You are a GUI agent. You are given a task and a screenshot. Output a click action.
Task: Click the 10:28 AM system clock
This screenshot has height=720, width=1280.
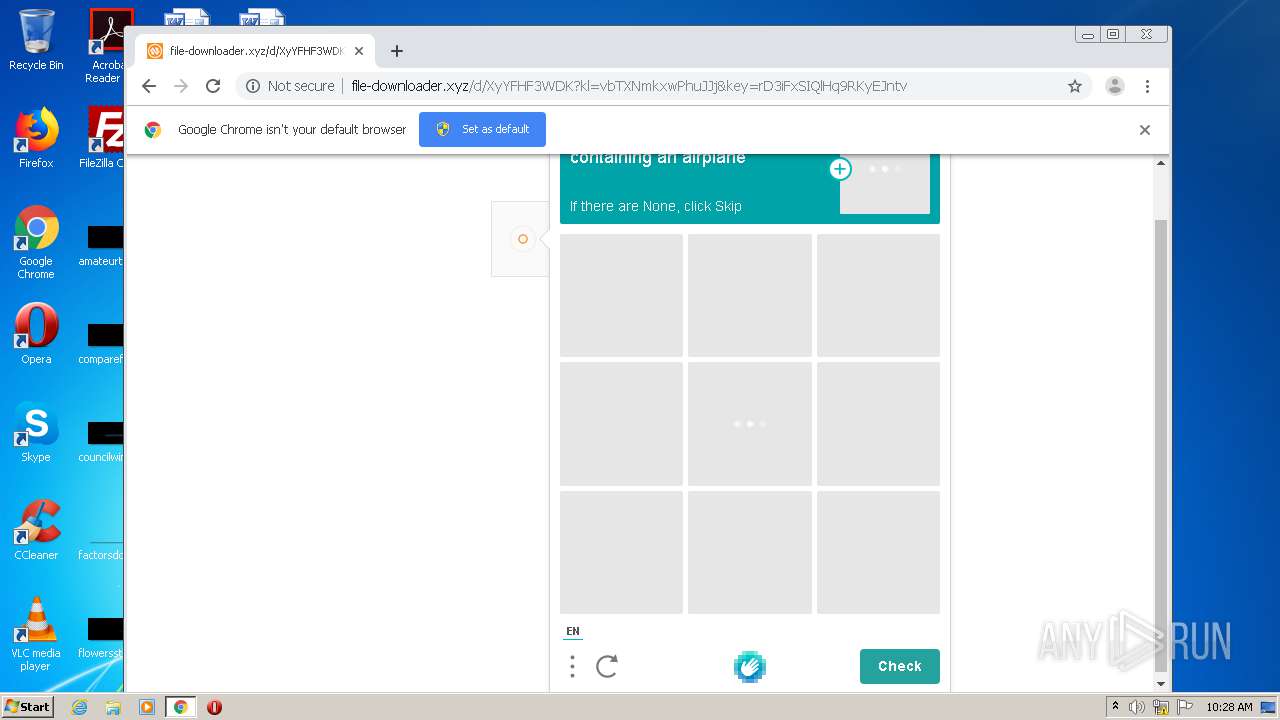(x=1229, y=707)
